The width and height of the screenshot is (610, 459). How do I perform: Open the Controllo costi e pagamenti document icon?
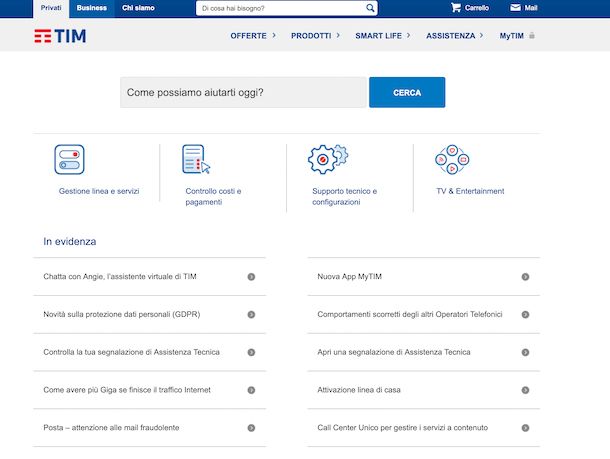(196, 159)
